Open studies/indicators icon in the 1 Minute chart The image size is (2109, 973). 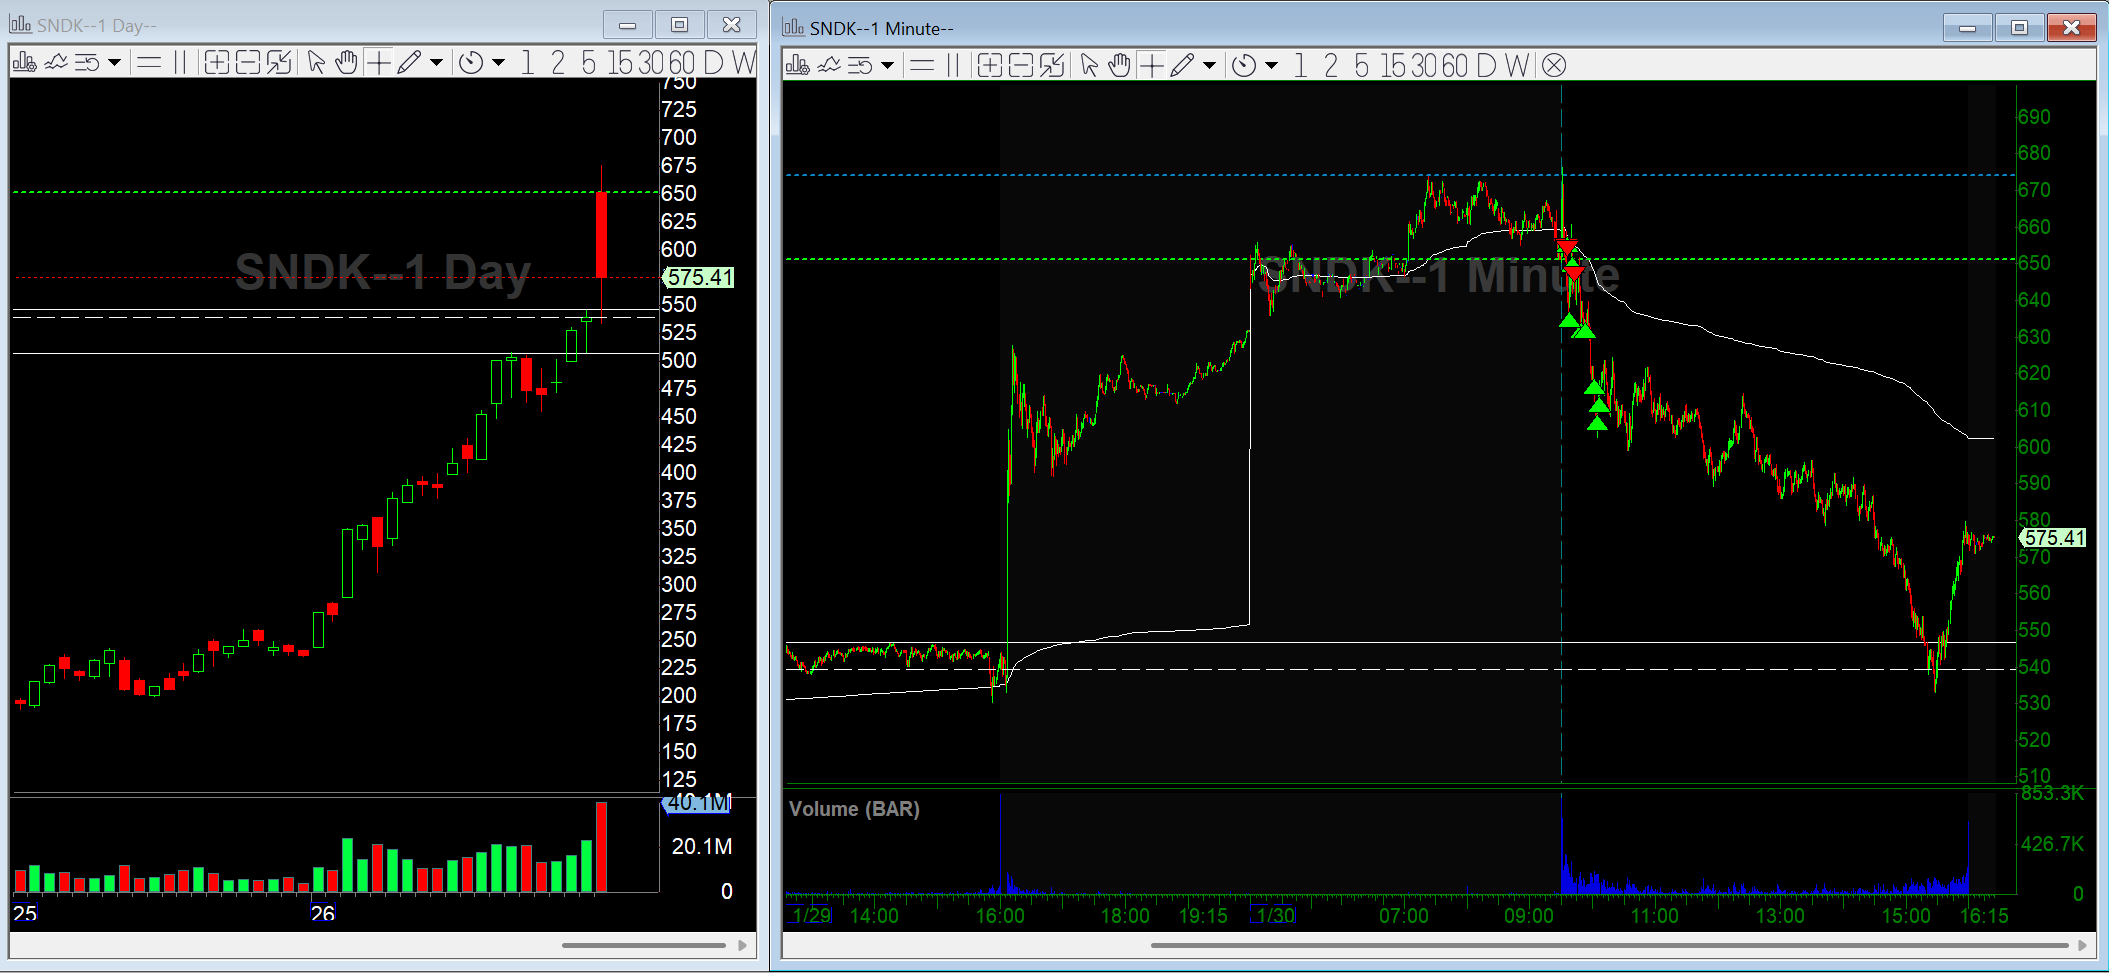(x=829, y=66)
